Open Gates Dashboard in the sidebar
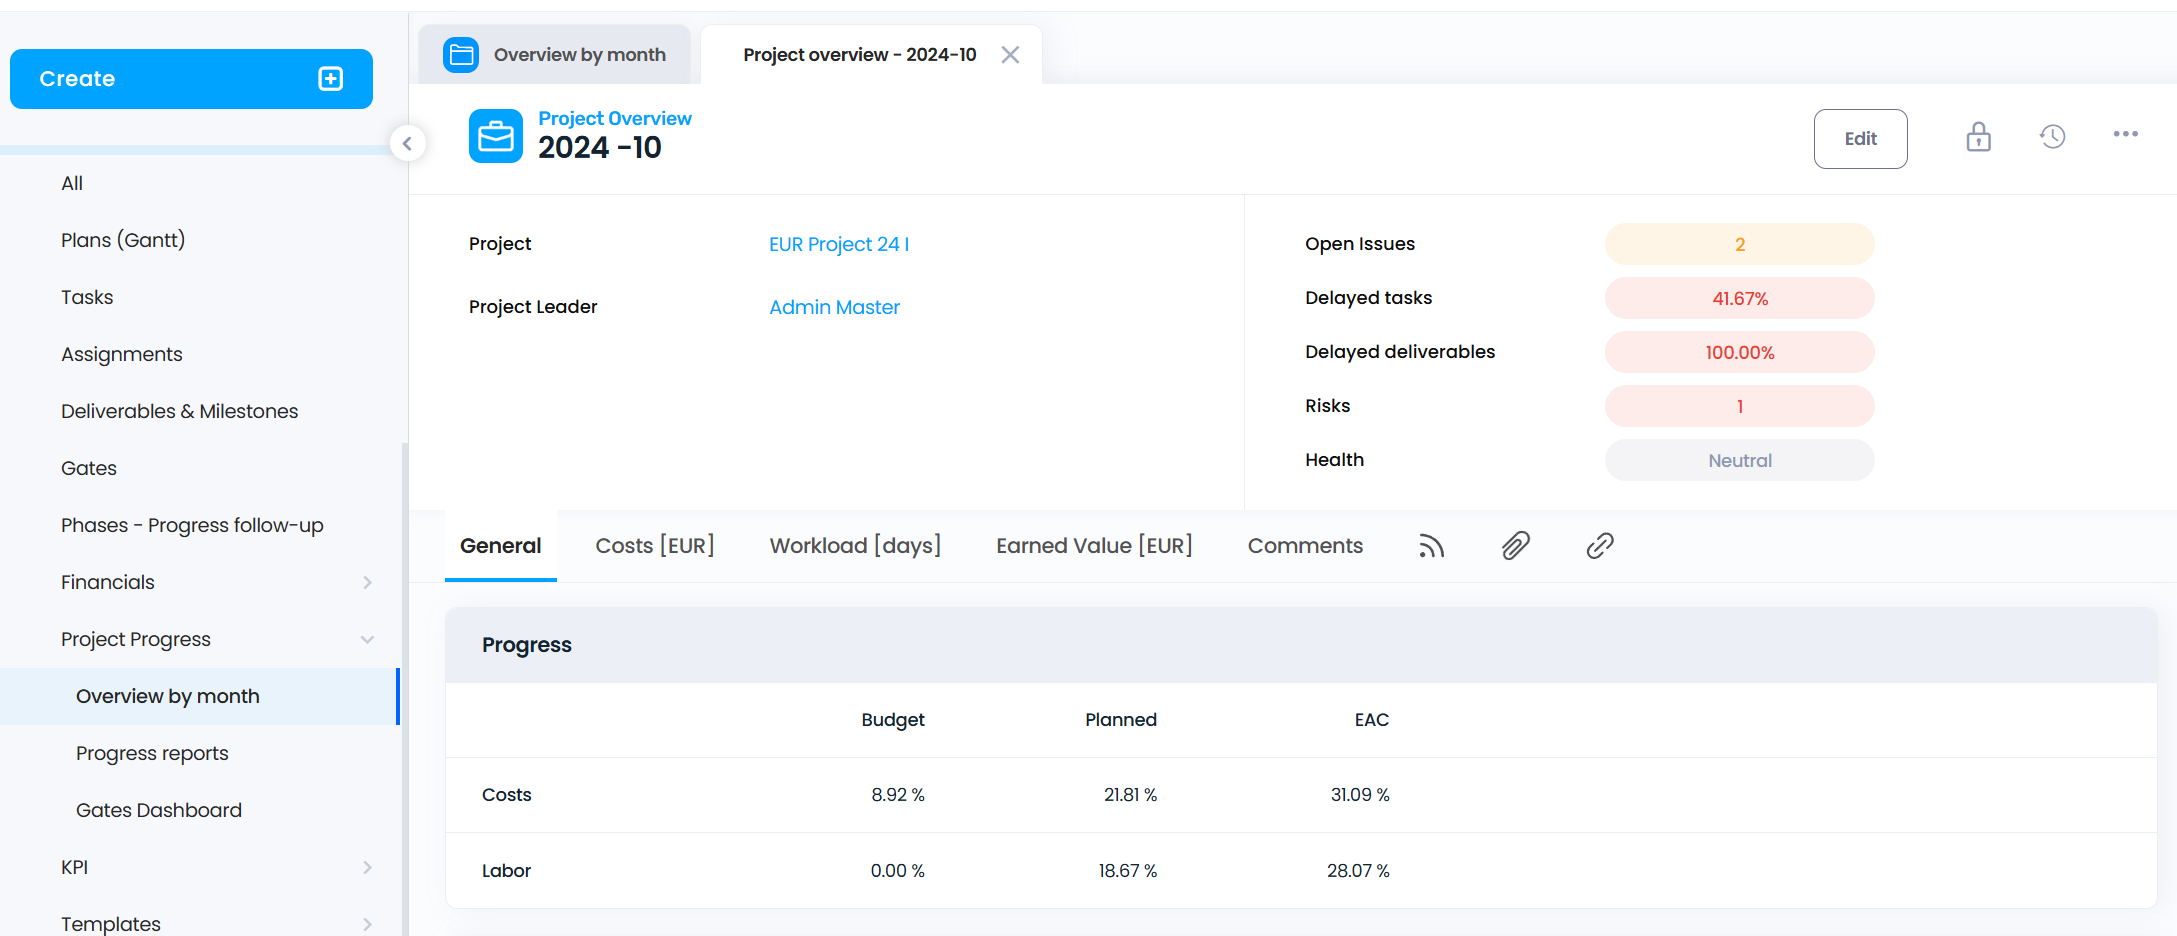Screen dimensions: 2177x936 [159, 811]
